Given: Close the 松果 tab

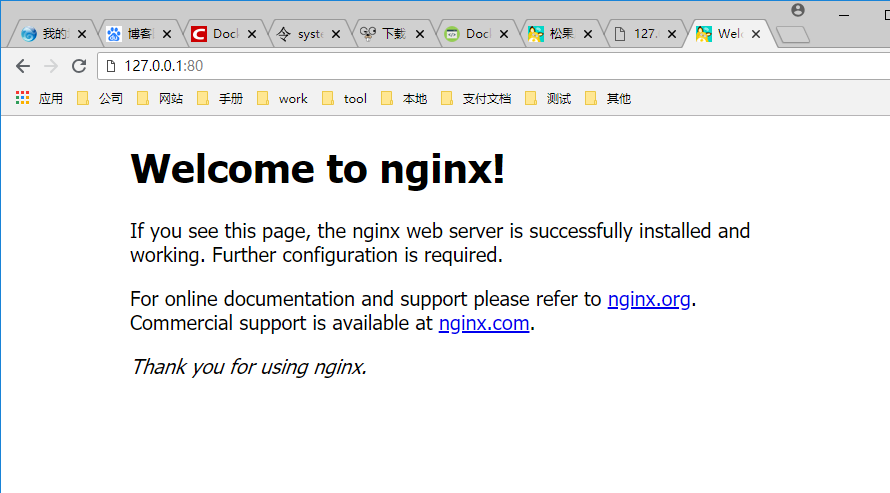Looking at the screenshot, I should (587, 34).
